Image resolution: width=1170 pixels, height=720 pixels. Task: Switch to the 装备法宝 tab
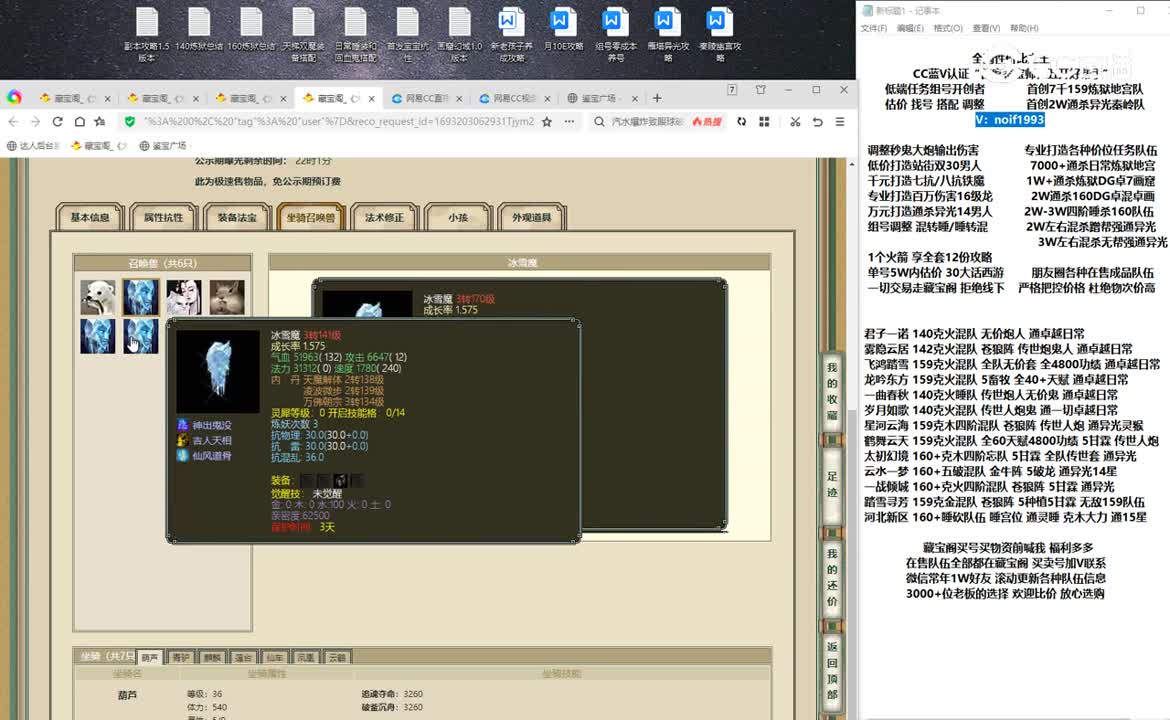(237, 217)
